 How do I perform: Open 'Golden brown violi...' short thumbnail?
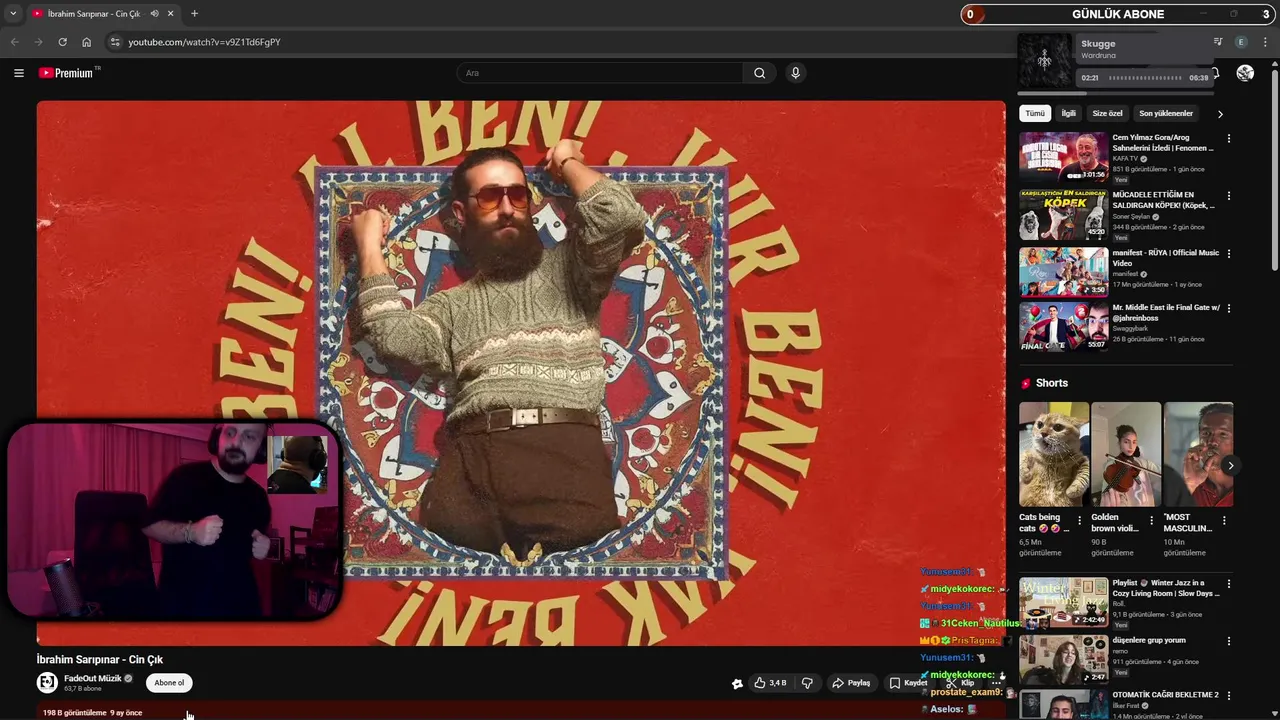point(1126,455)
